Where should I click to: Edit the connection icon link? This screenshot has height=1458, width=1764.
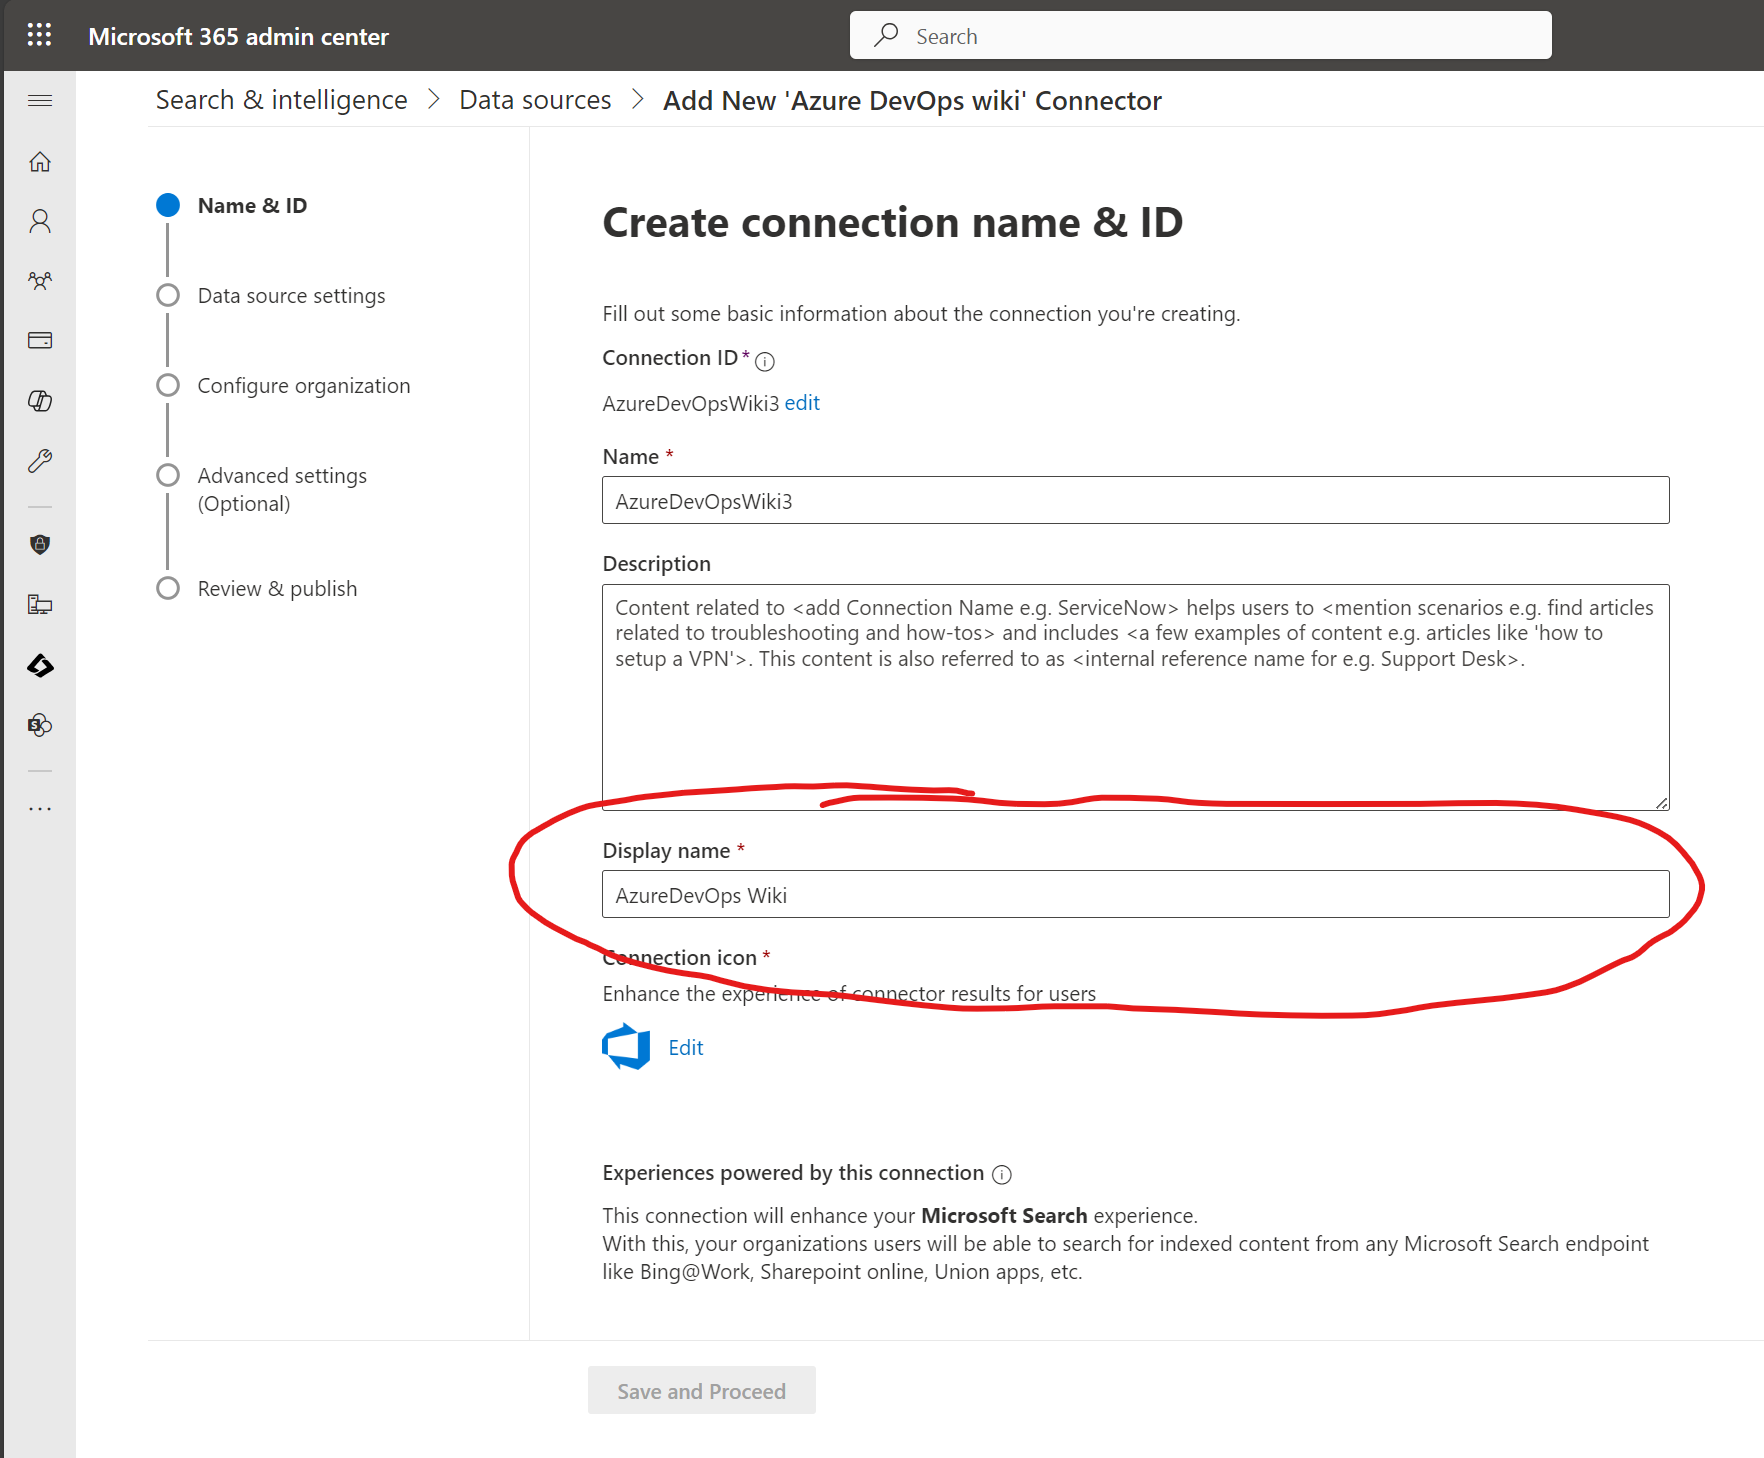click(686, 1048)
